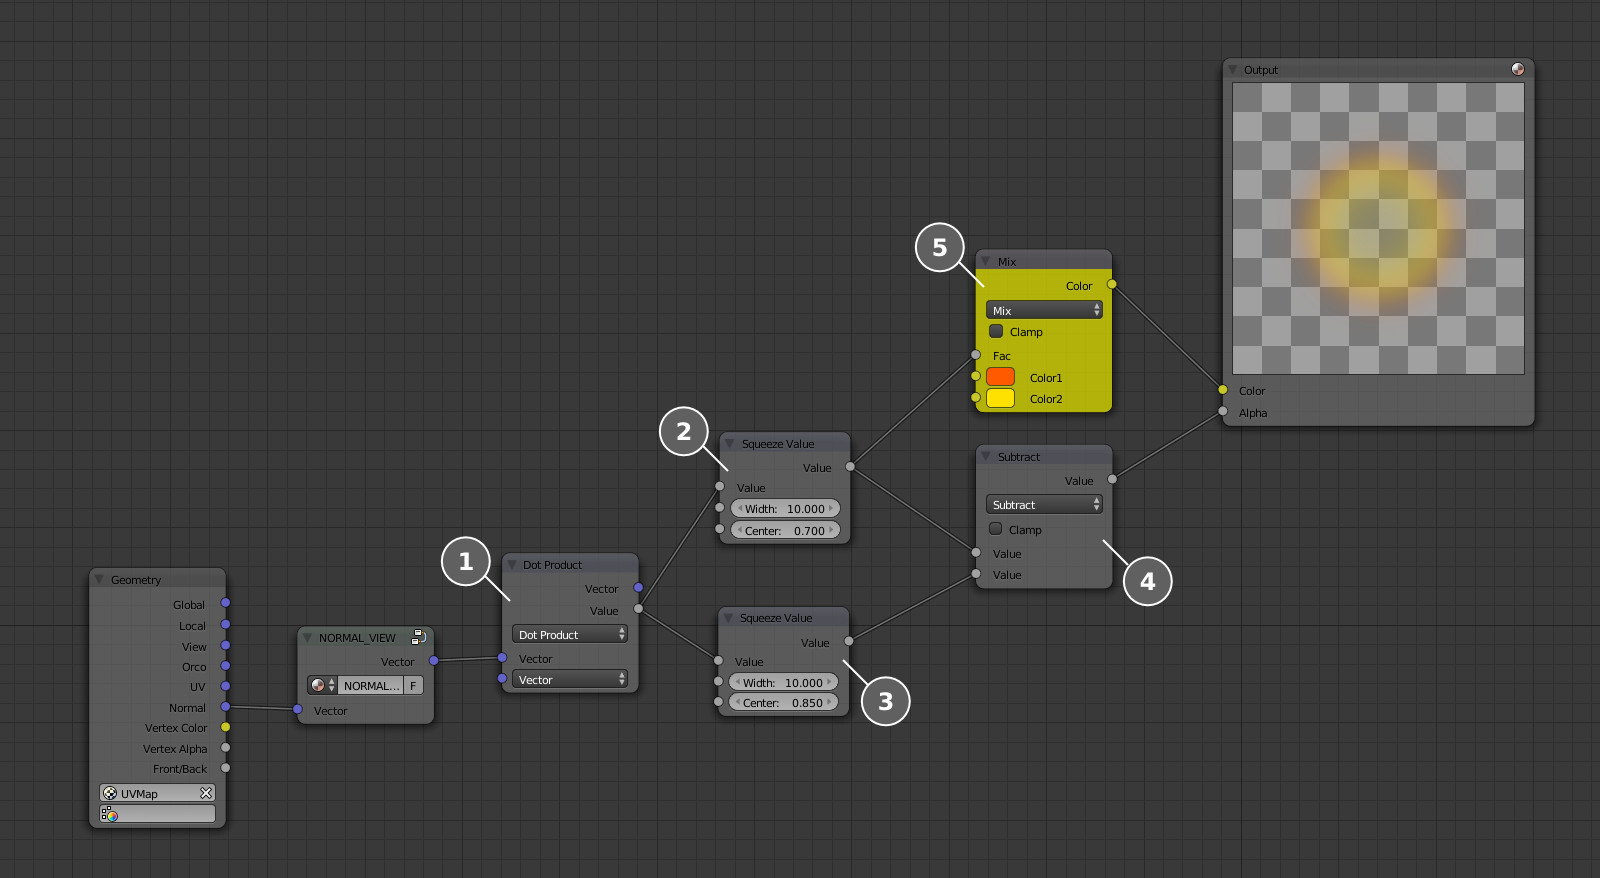Click the node group icon on NORMAL_VIEW header

[x=419, y=637]
